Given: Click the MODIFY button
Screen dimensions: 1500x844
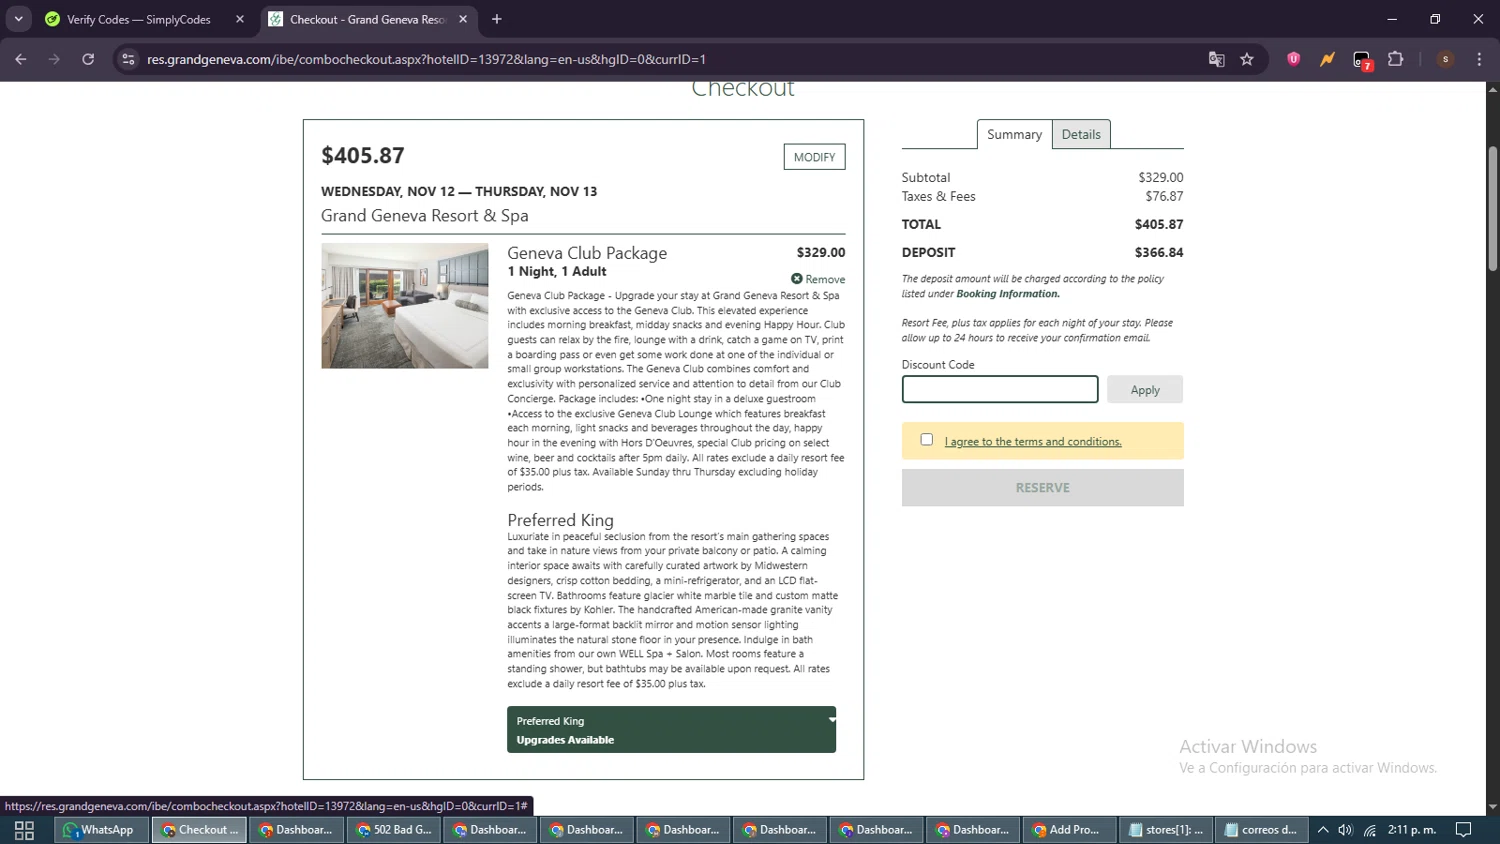Looking at the screenshot, I should click(814, 157).
